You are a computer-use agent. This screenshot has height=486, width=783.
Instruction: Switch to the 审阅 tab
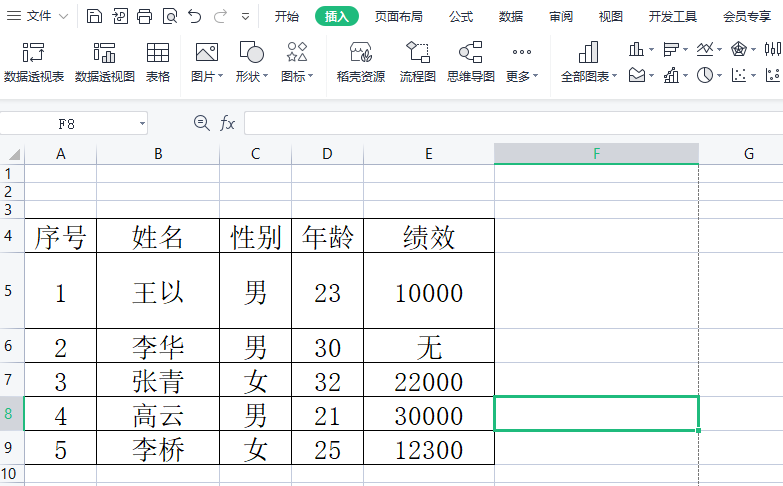[x=561, y=16]
